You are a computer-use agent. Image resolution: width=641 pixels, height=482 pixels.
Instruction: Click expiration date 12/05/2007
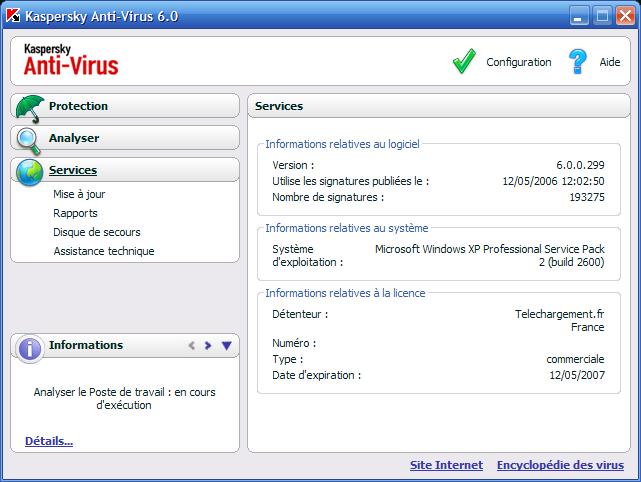(x=577, y=375)
